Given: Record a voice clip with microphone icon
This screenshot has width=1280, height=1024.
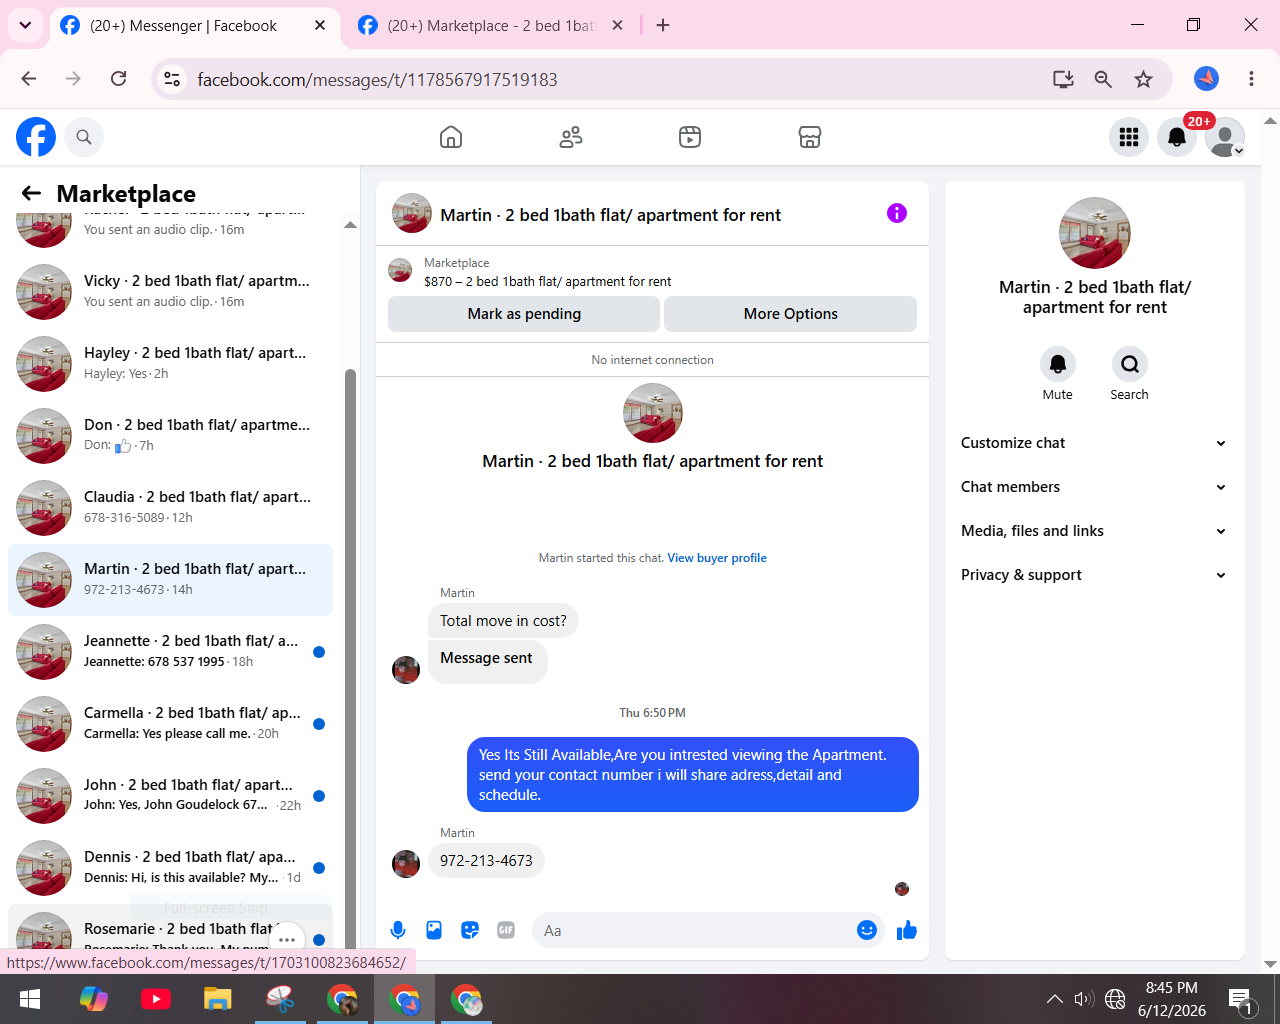Looking at the screenshot, I should coord(398,931).
